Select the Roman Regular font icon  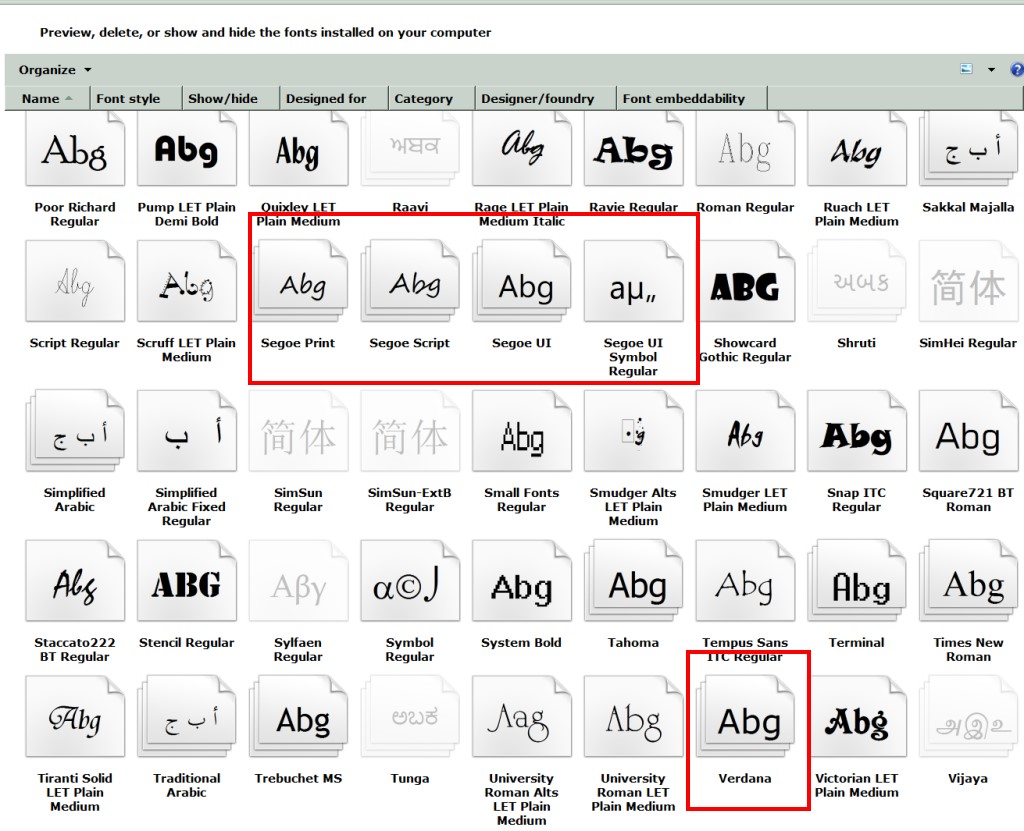tap(745, 149)
